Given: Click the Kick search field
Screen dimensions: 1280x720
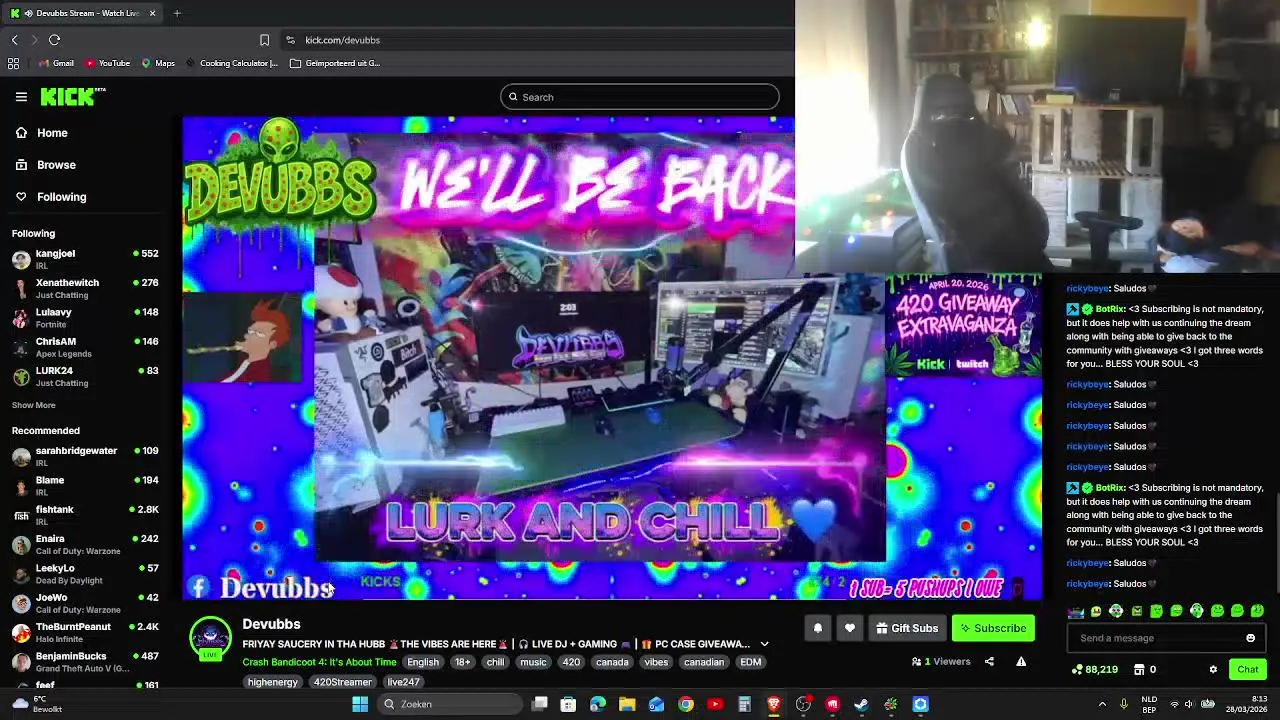Looking at the screenshot, I should [640, 97].
